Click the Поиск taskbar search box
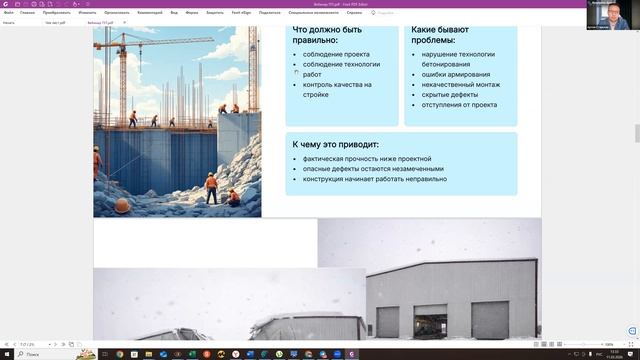The width and height of the screenshot is (640, 360). coord(56,354)
